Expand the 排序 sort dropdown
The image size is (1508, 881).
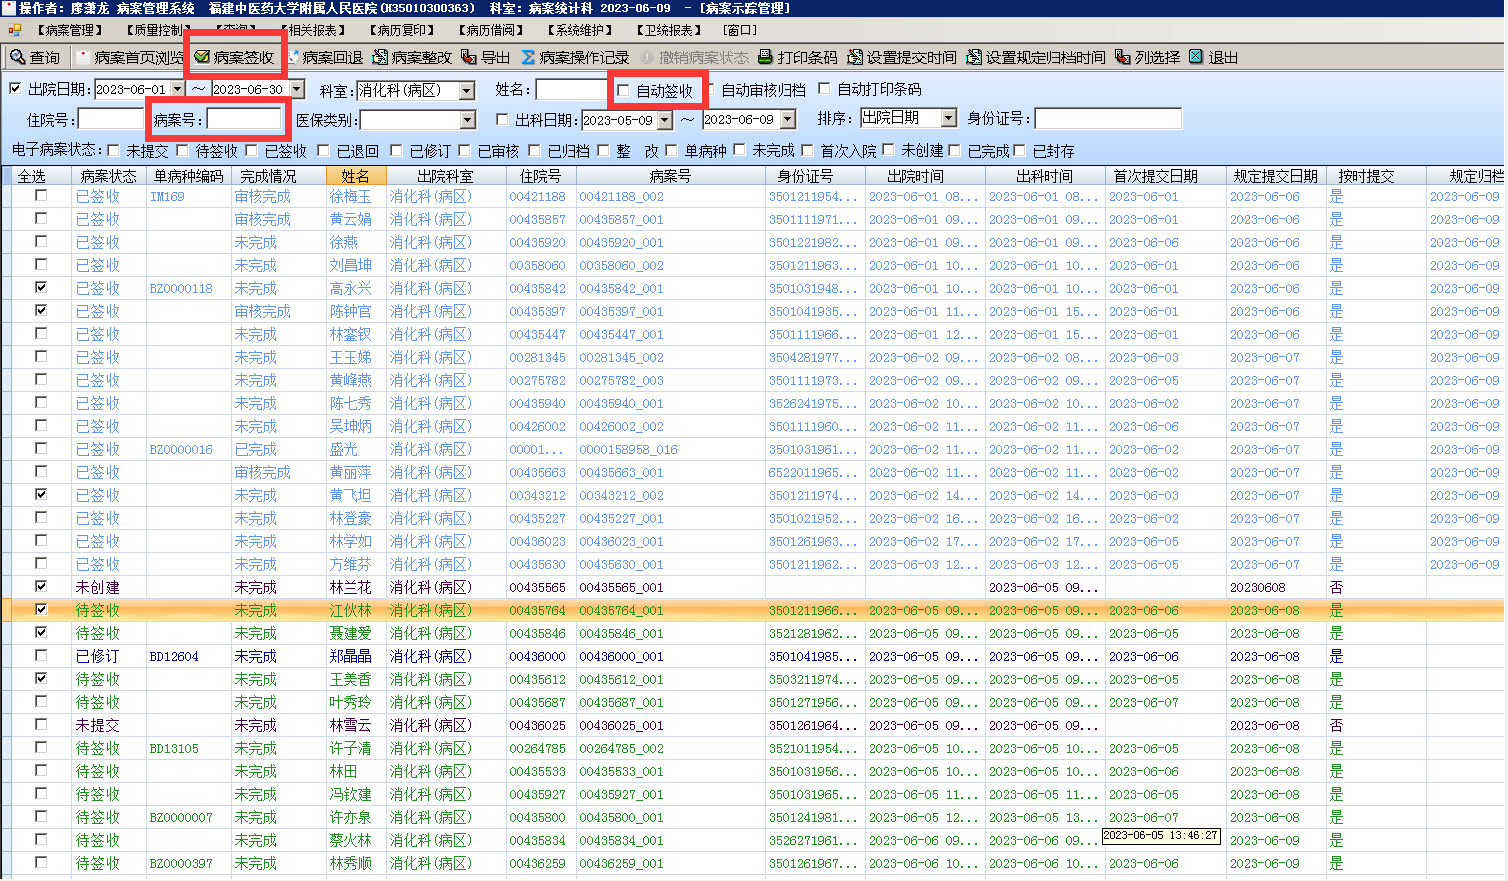pos(948,118)
